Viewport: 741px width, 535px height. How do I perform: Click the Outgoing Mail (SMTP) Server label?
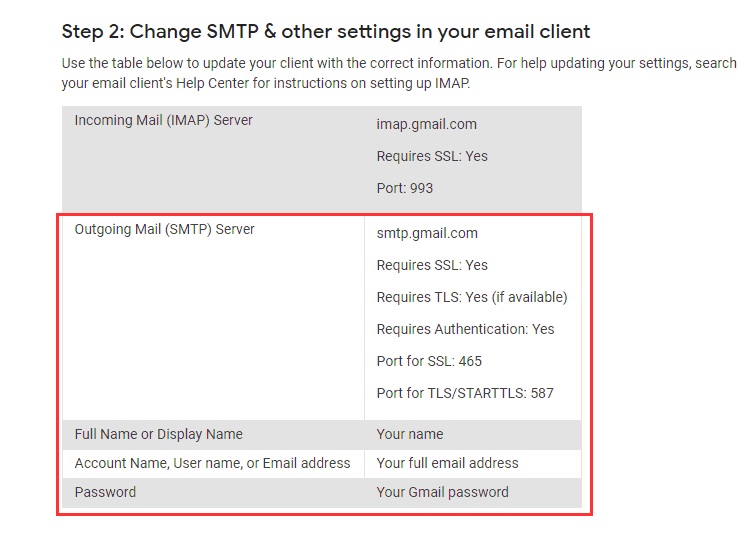tap(164, 229)
